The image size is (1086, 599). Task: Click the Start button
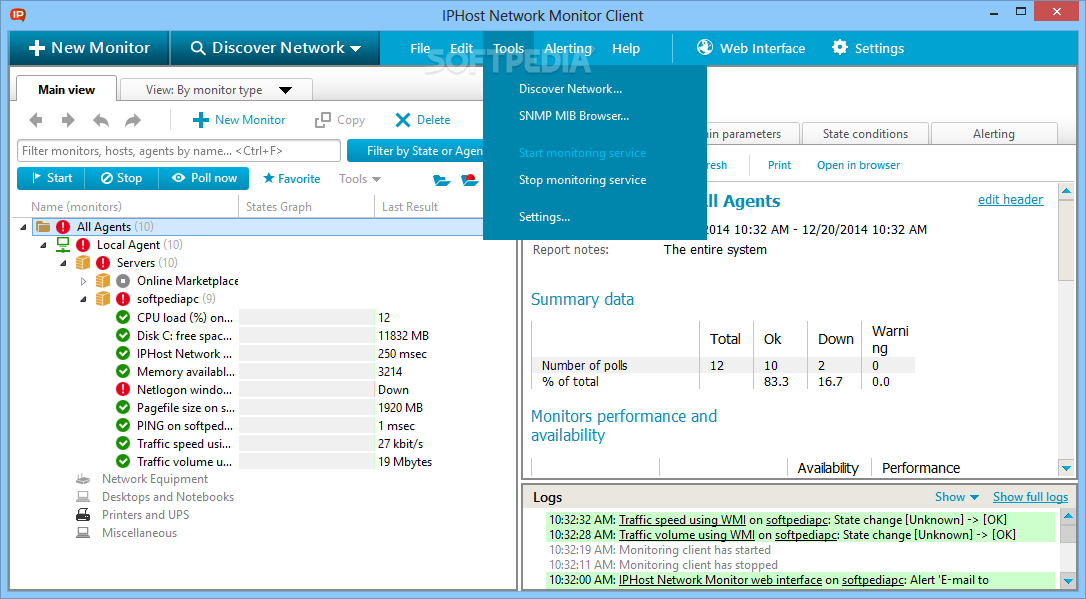tap(51, 178)
